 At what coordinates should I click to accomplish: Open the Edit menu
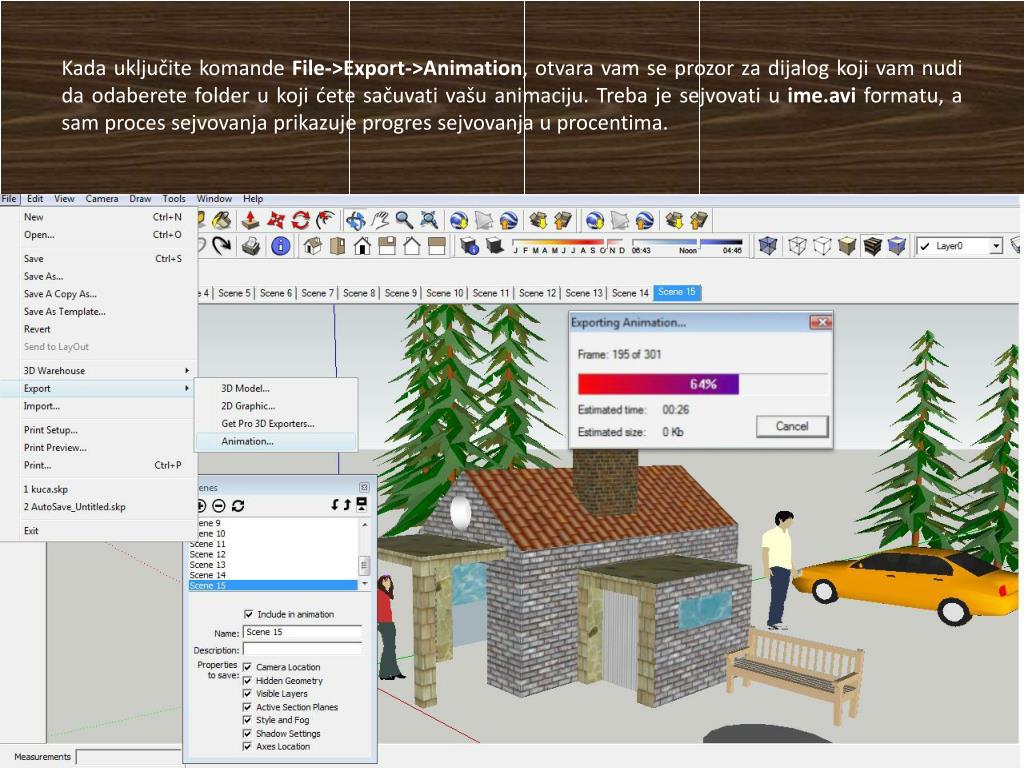[x=35, y=199]
